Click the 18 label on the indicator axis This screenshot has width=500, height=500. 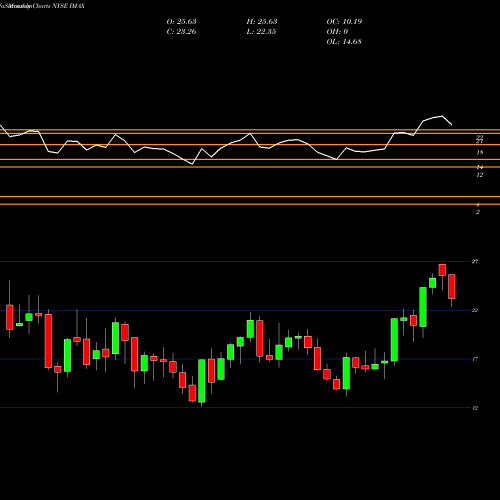click(x=480, y=153)
